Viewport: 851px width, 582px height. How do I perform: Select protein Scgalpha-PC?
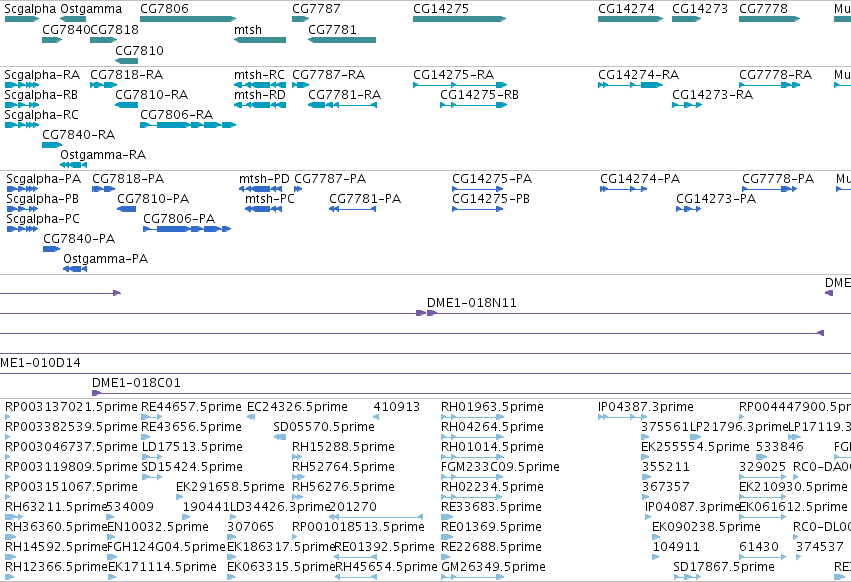(x=43, y=219)
